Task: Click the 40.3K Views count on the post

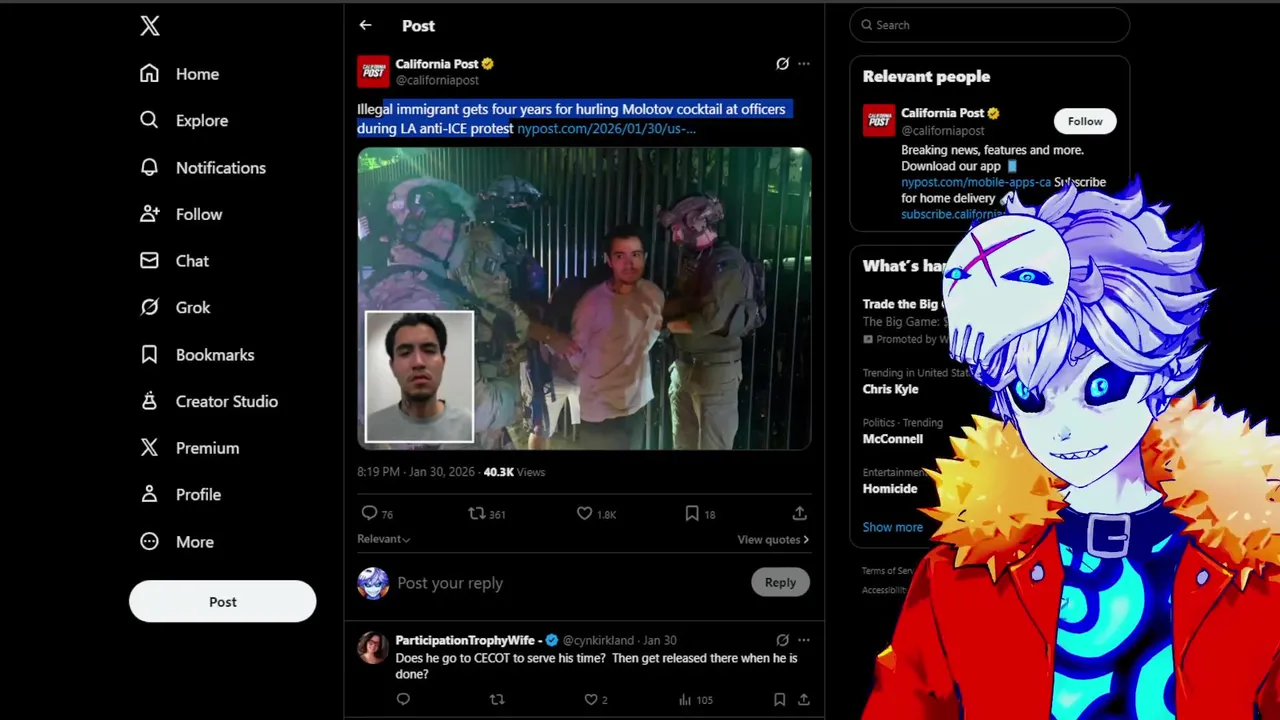Action: (x=514, y=472)
